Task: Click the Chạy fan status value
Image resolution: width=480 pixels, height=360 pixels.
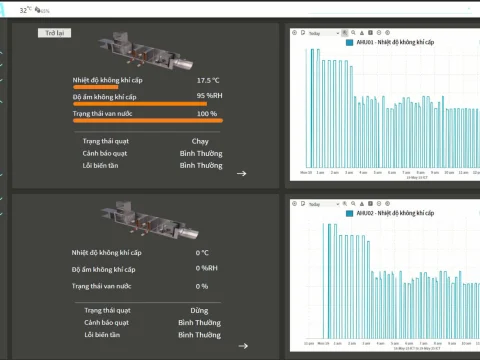Action: pos(200,141)
